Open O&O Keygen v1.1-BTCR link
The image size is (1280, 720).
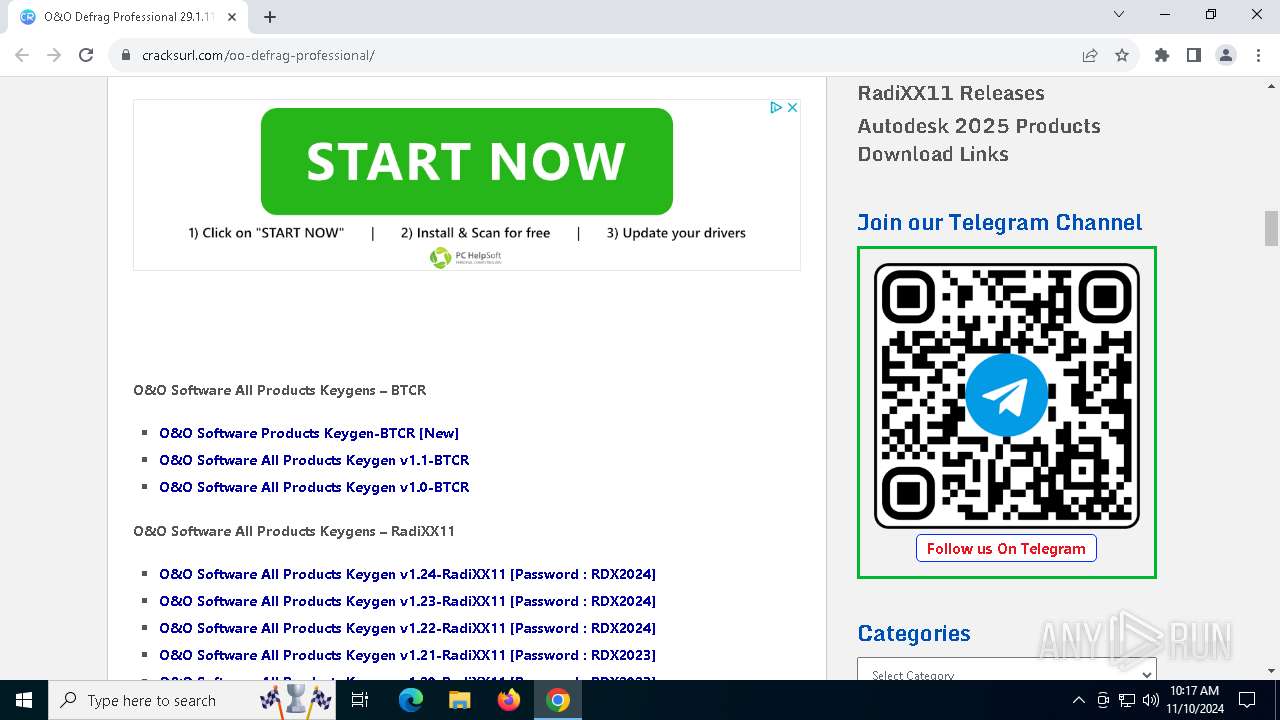[x=314, y=460]
